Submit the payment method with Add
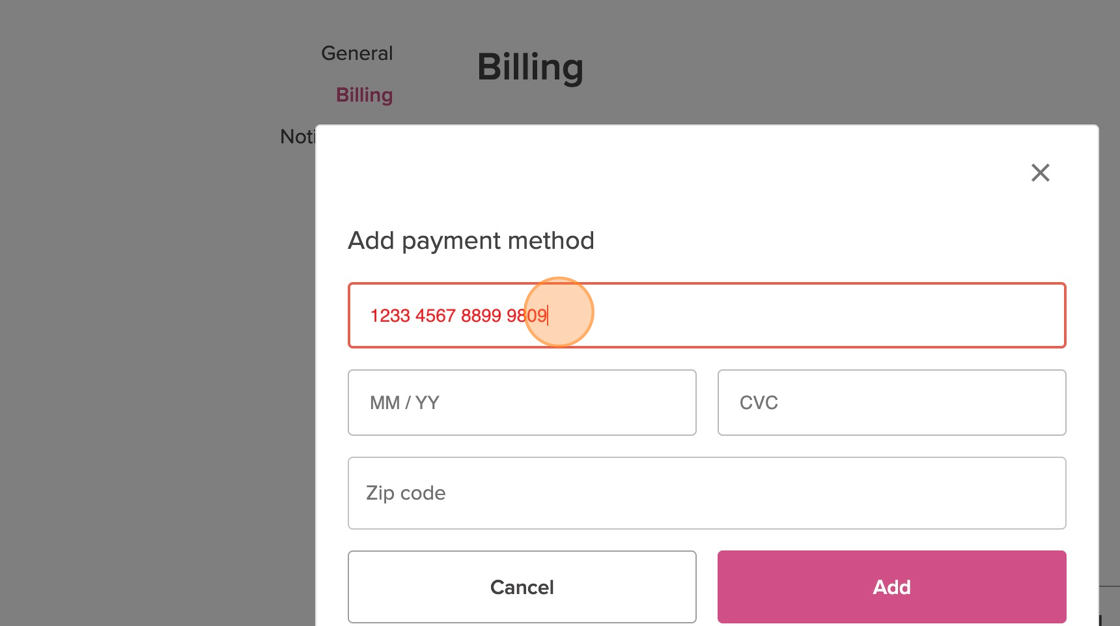The image size is (1120, 626). point(891,587)
